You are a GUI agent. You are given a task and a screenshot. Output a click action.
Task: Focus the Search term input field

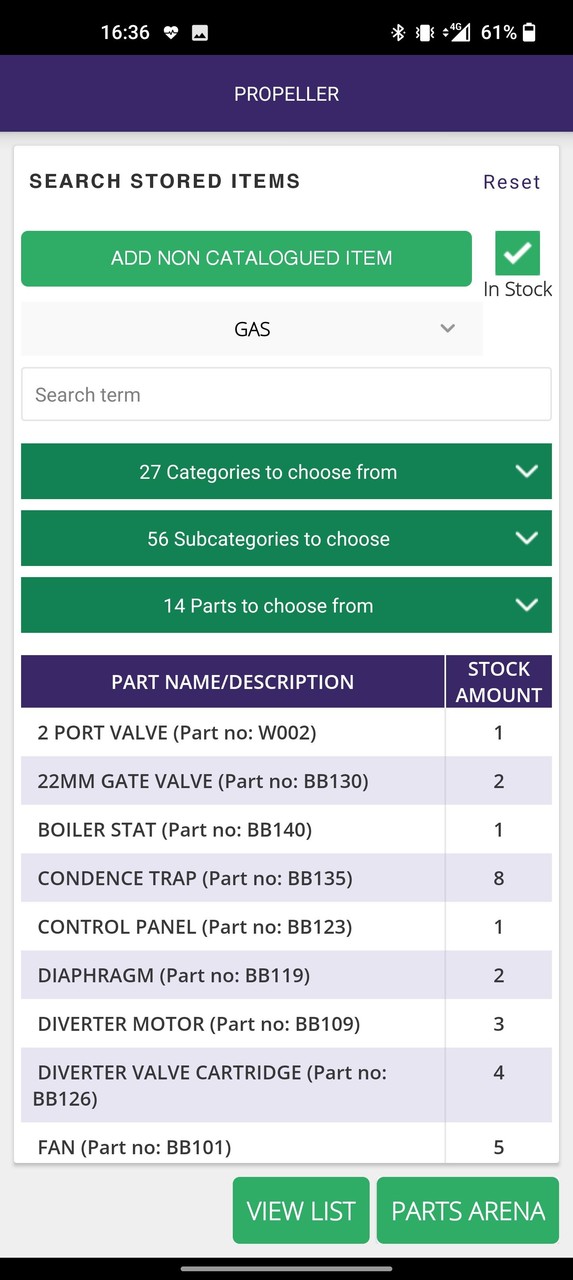286,395
